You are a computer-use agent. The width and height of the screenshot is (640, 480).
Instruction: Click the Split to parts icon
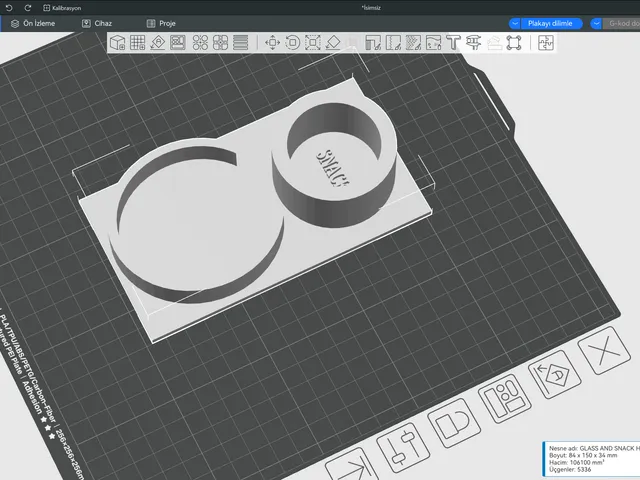tap(220, 42)
